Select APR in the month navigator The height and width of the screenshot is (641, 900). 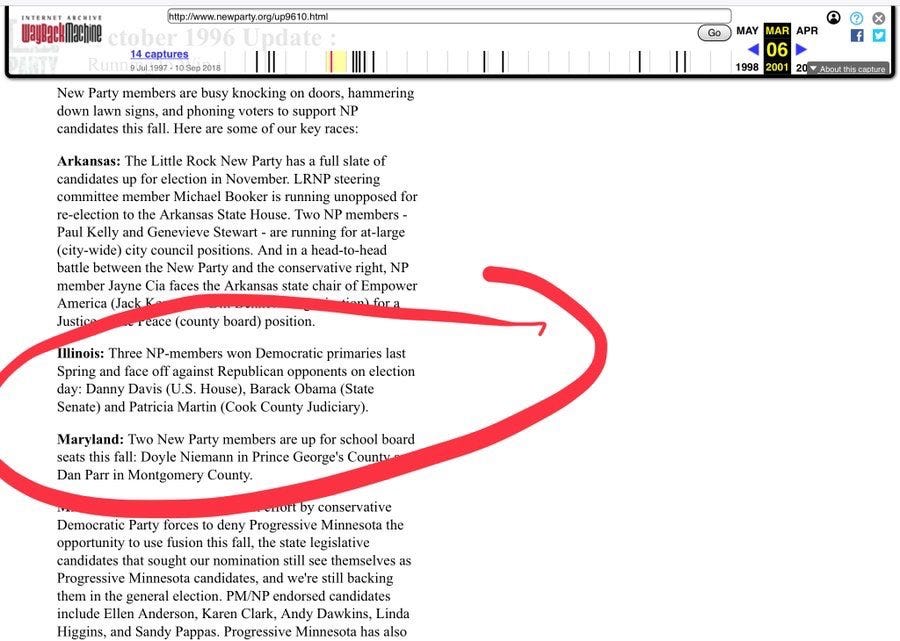point(806,30)
